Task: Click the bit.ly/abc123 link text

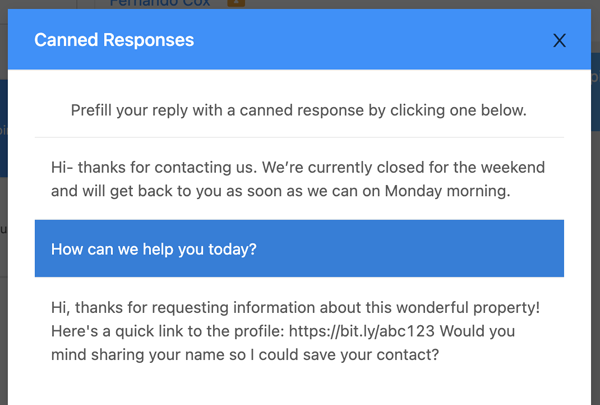Action: pos(362,331)
